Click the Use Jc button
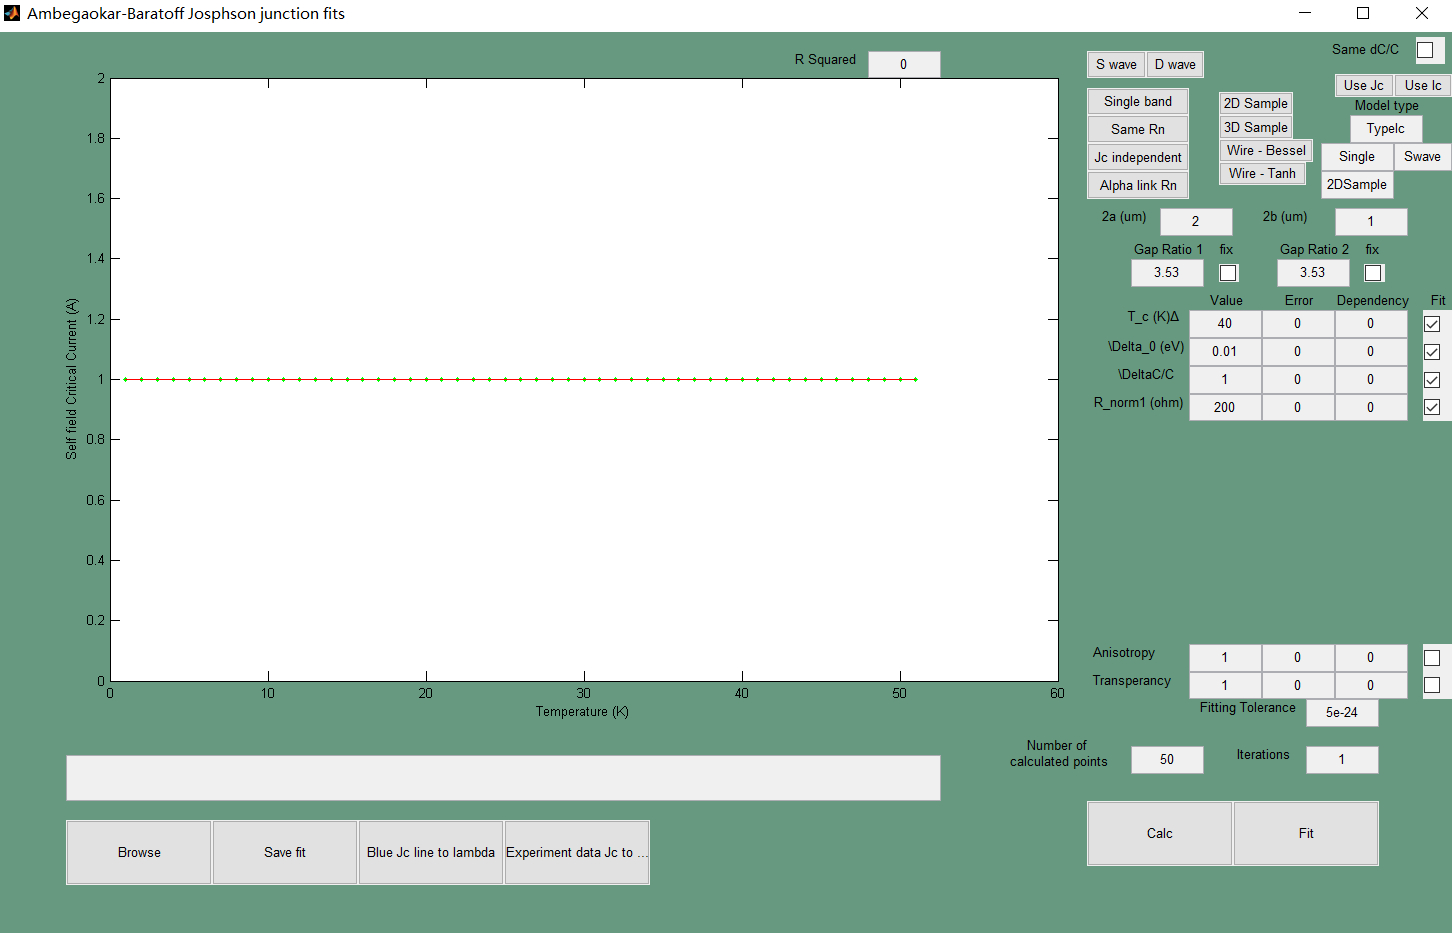The width and height of the screenshot is (1452, 933). coord(1364,86)
